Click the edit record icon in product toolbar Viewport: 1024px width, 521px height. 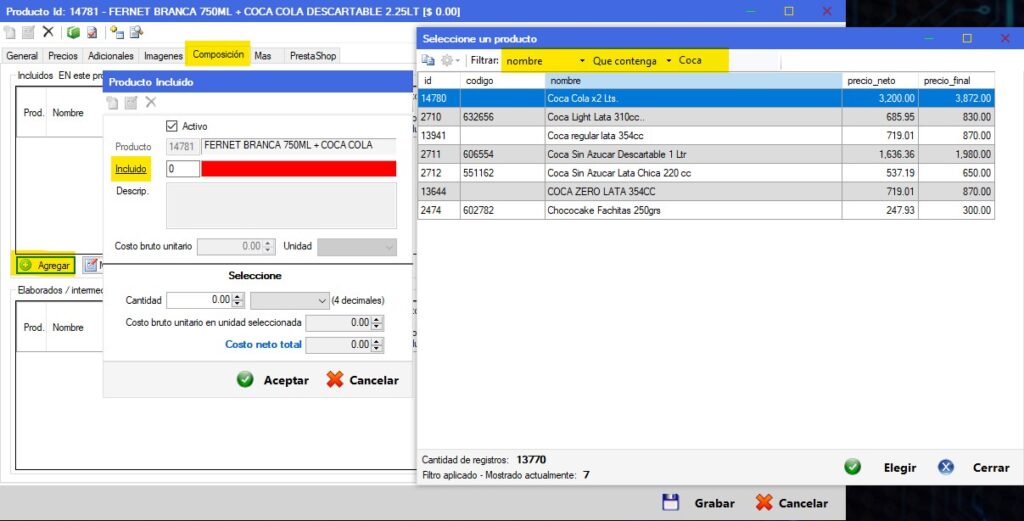tap(28, 32)
